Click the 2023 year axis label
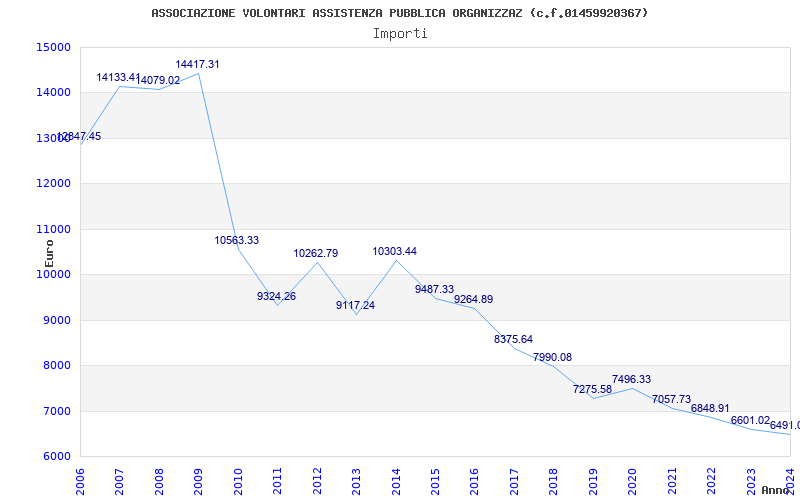This screenshot has width=800, height=500. point(751,480)
